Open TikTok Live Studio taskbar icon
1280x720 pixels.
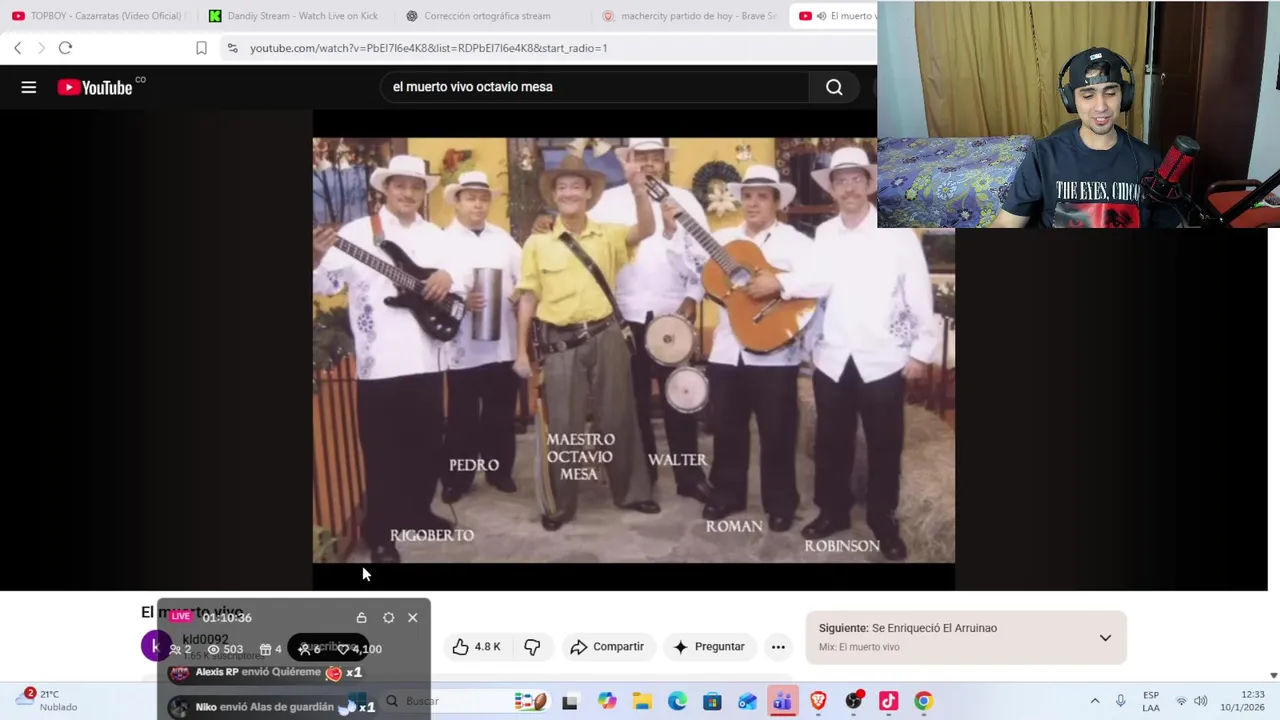(x=888, y=702)
